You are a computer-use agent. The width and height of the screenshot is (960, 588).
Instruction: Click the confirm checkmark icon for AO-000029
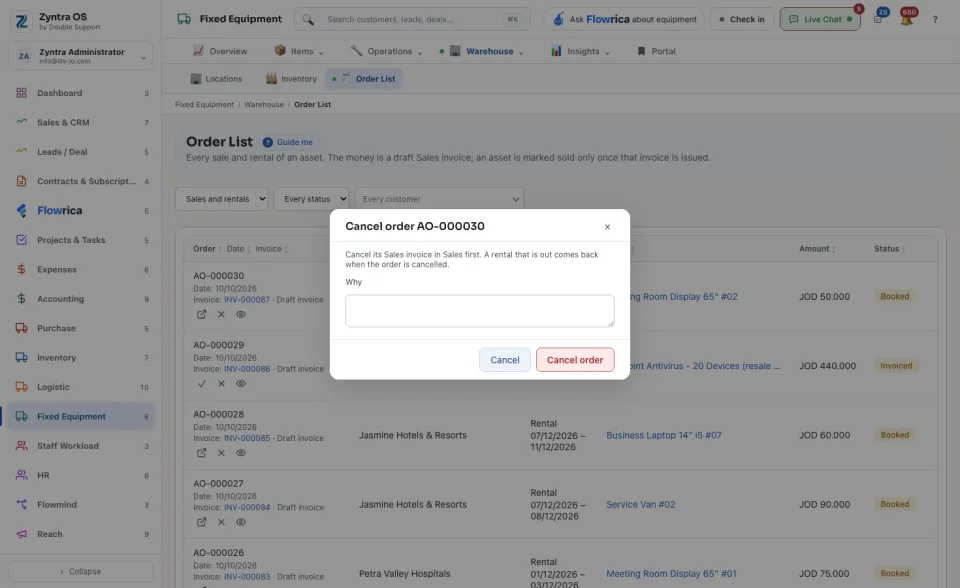(x=201, y=383)
